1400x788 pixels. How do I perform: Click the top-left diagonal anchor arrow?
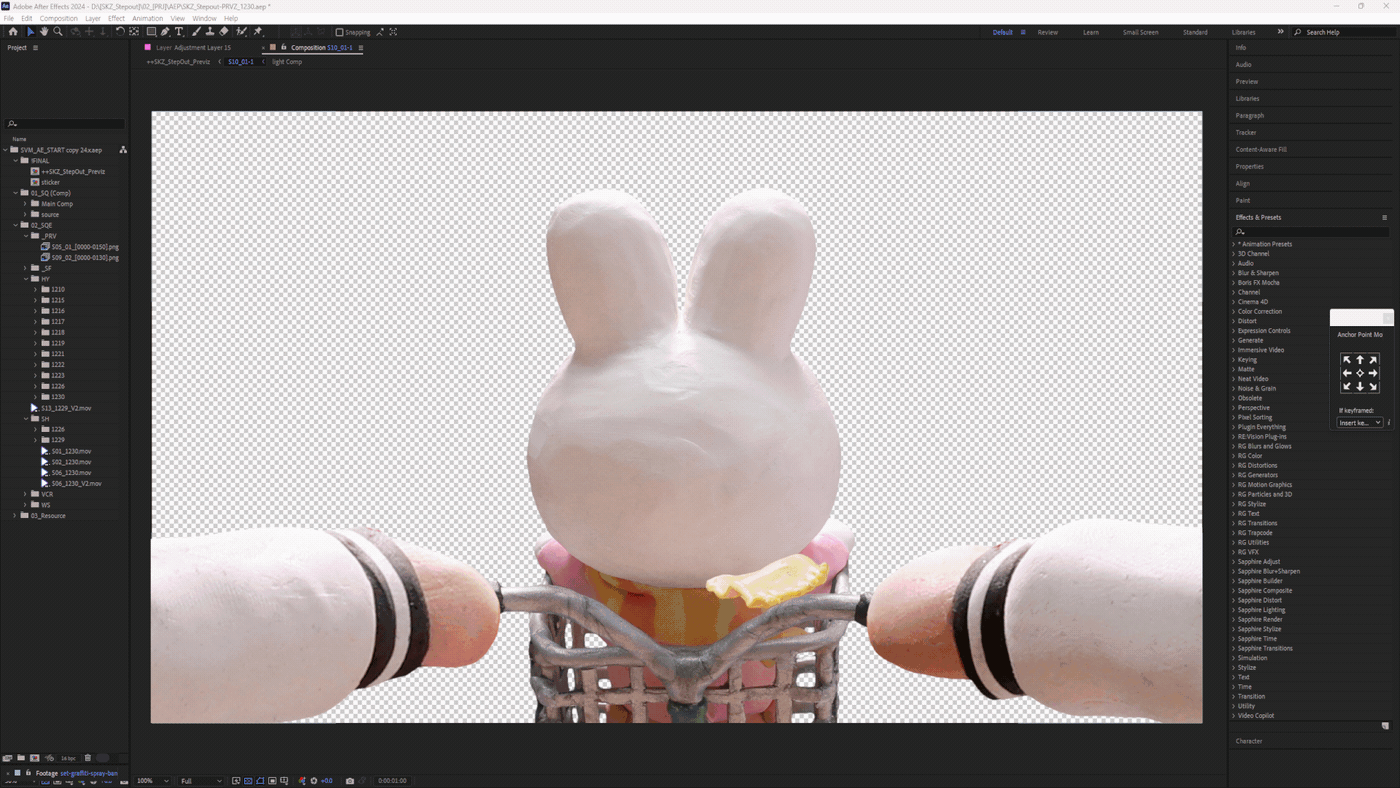coord(1347,360)
